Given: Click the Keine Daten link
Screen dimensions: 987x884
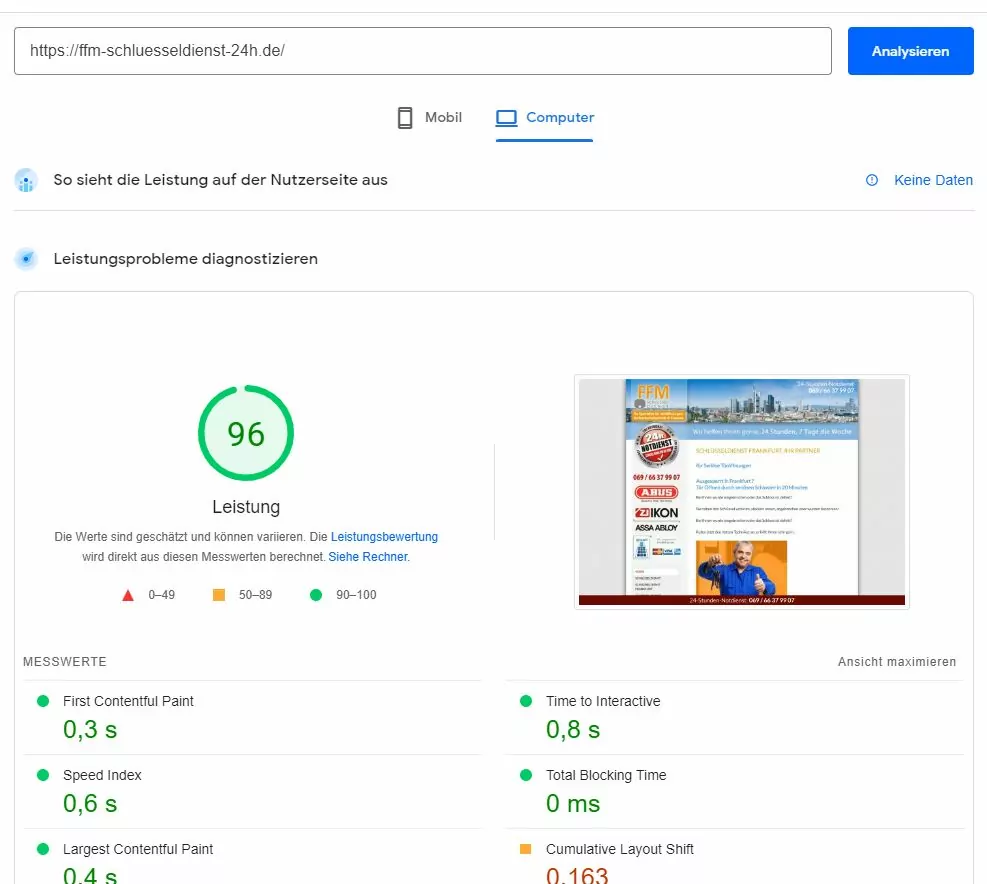Looking at the screenshot, I should [x=933, y=180].
